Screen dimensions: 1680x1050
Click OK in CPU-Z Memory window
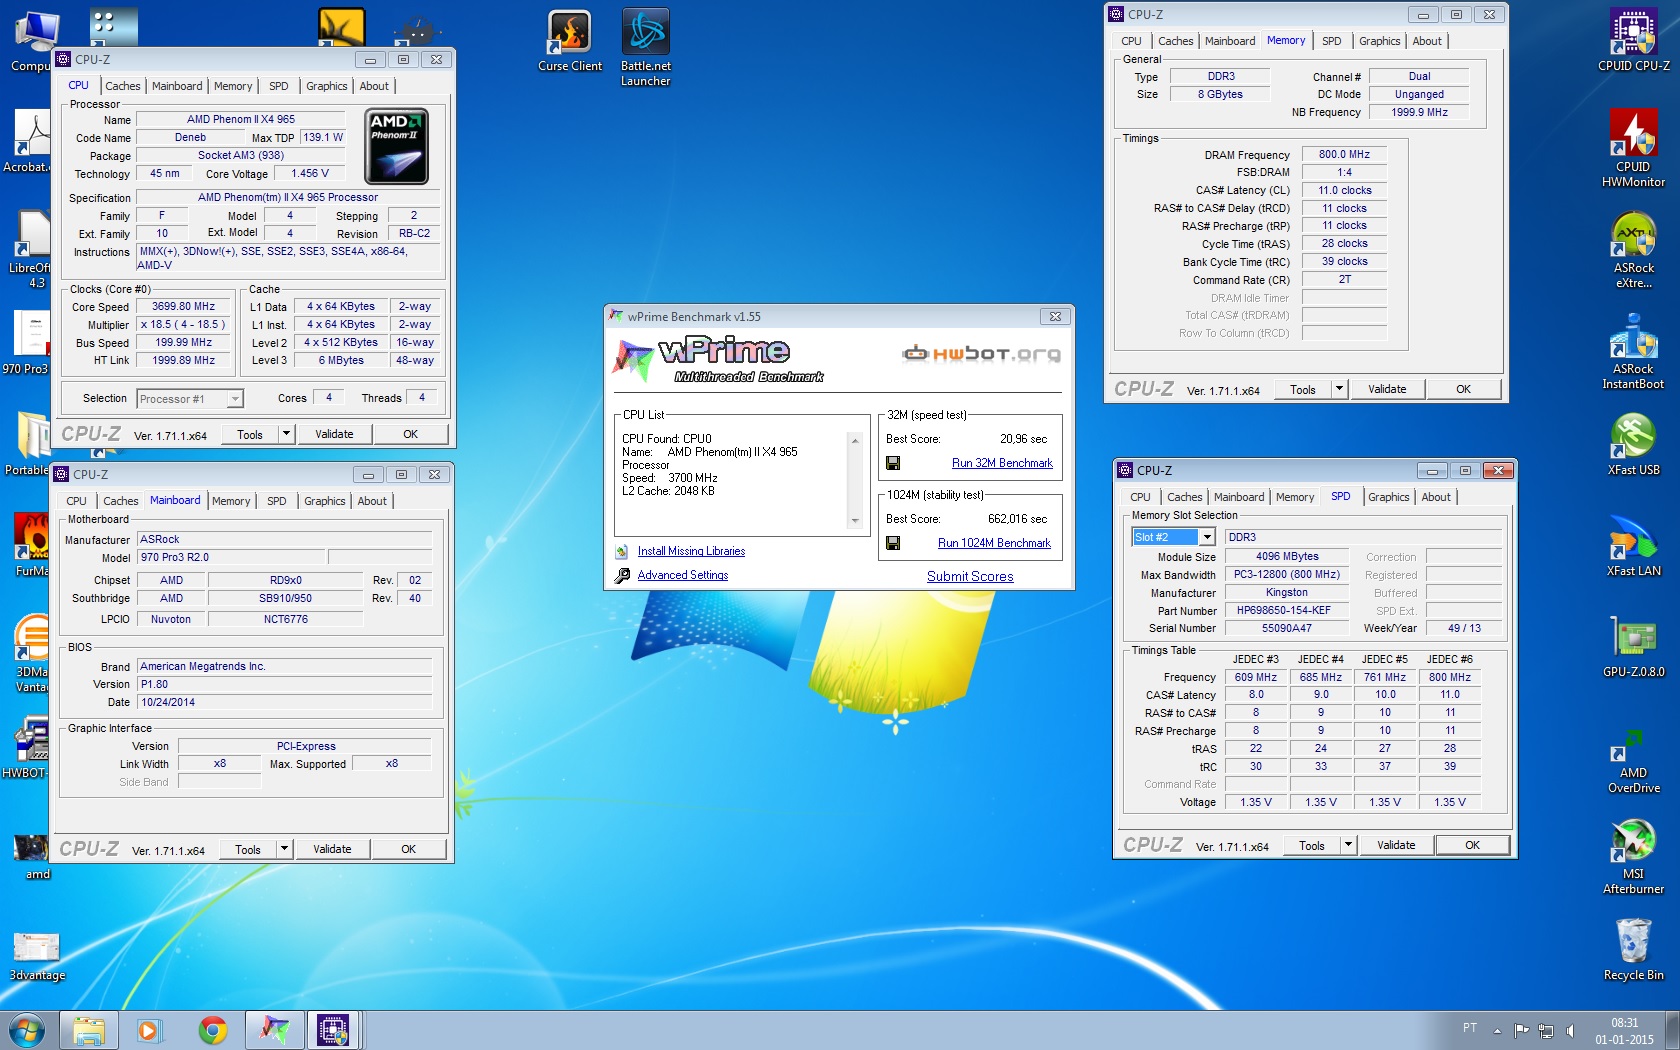click(1463, 389)
